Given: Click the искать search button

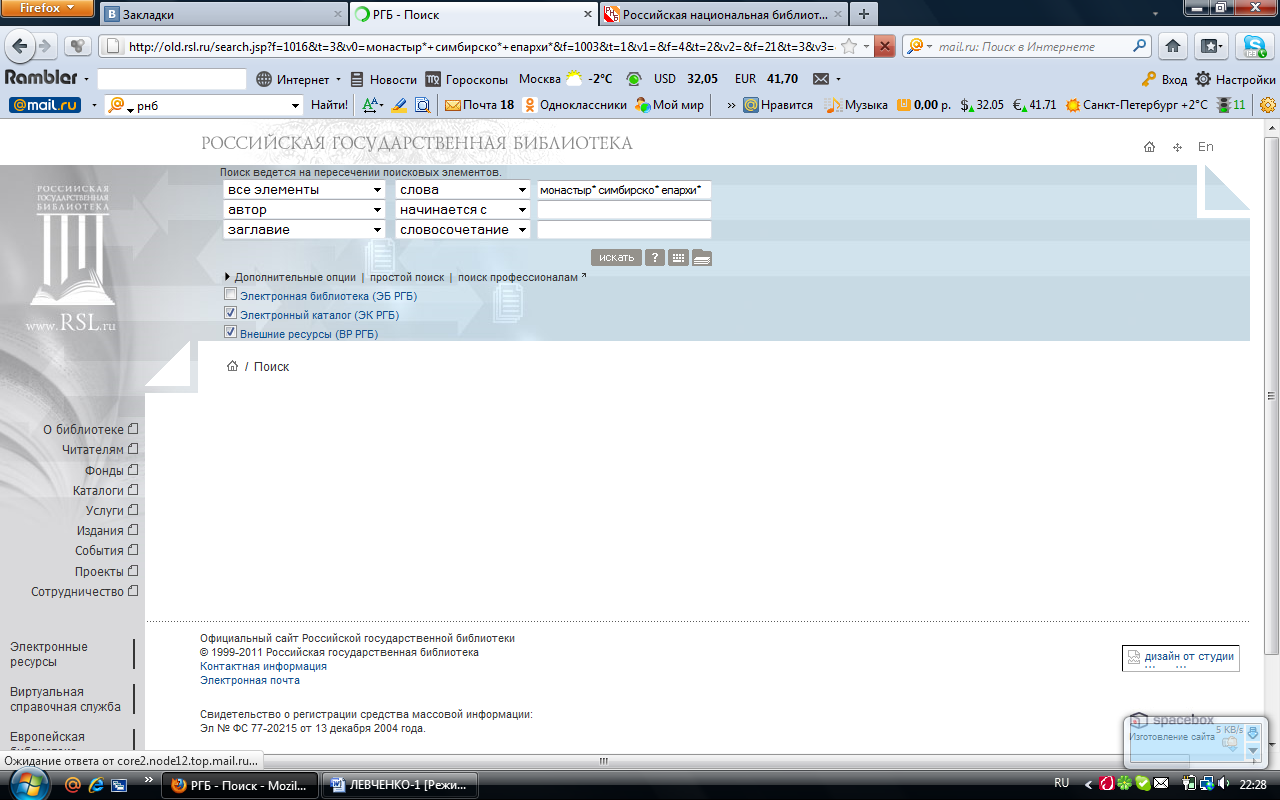Looking at the screenshot, I should (x=616, y=257).
